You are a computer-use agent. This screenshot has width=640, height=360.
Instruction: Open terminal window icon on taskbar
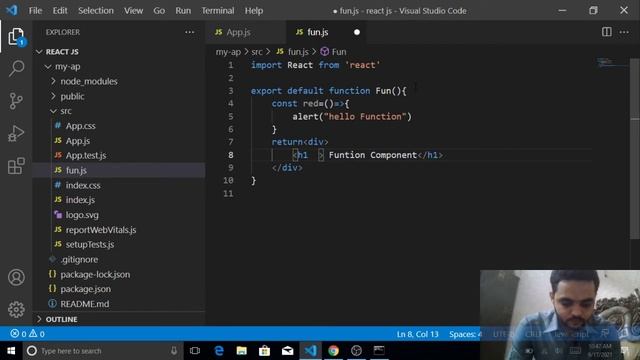click(x=379, y=351)
